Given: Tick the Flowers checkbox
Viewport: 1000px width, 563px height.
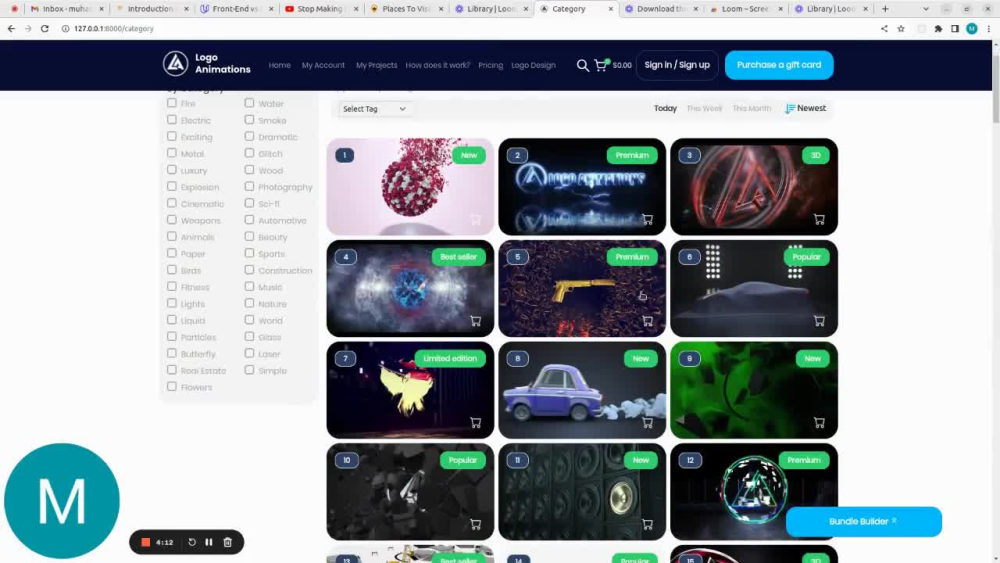Looking at the screenshot, I should click(x=172, y=386).
